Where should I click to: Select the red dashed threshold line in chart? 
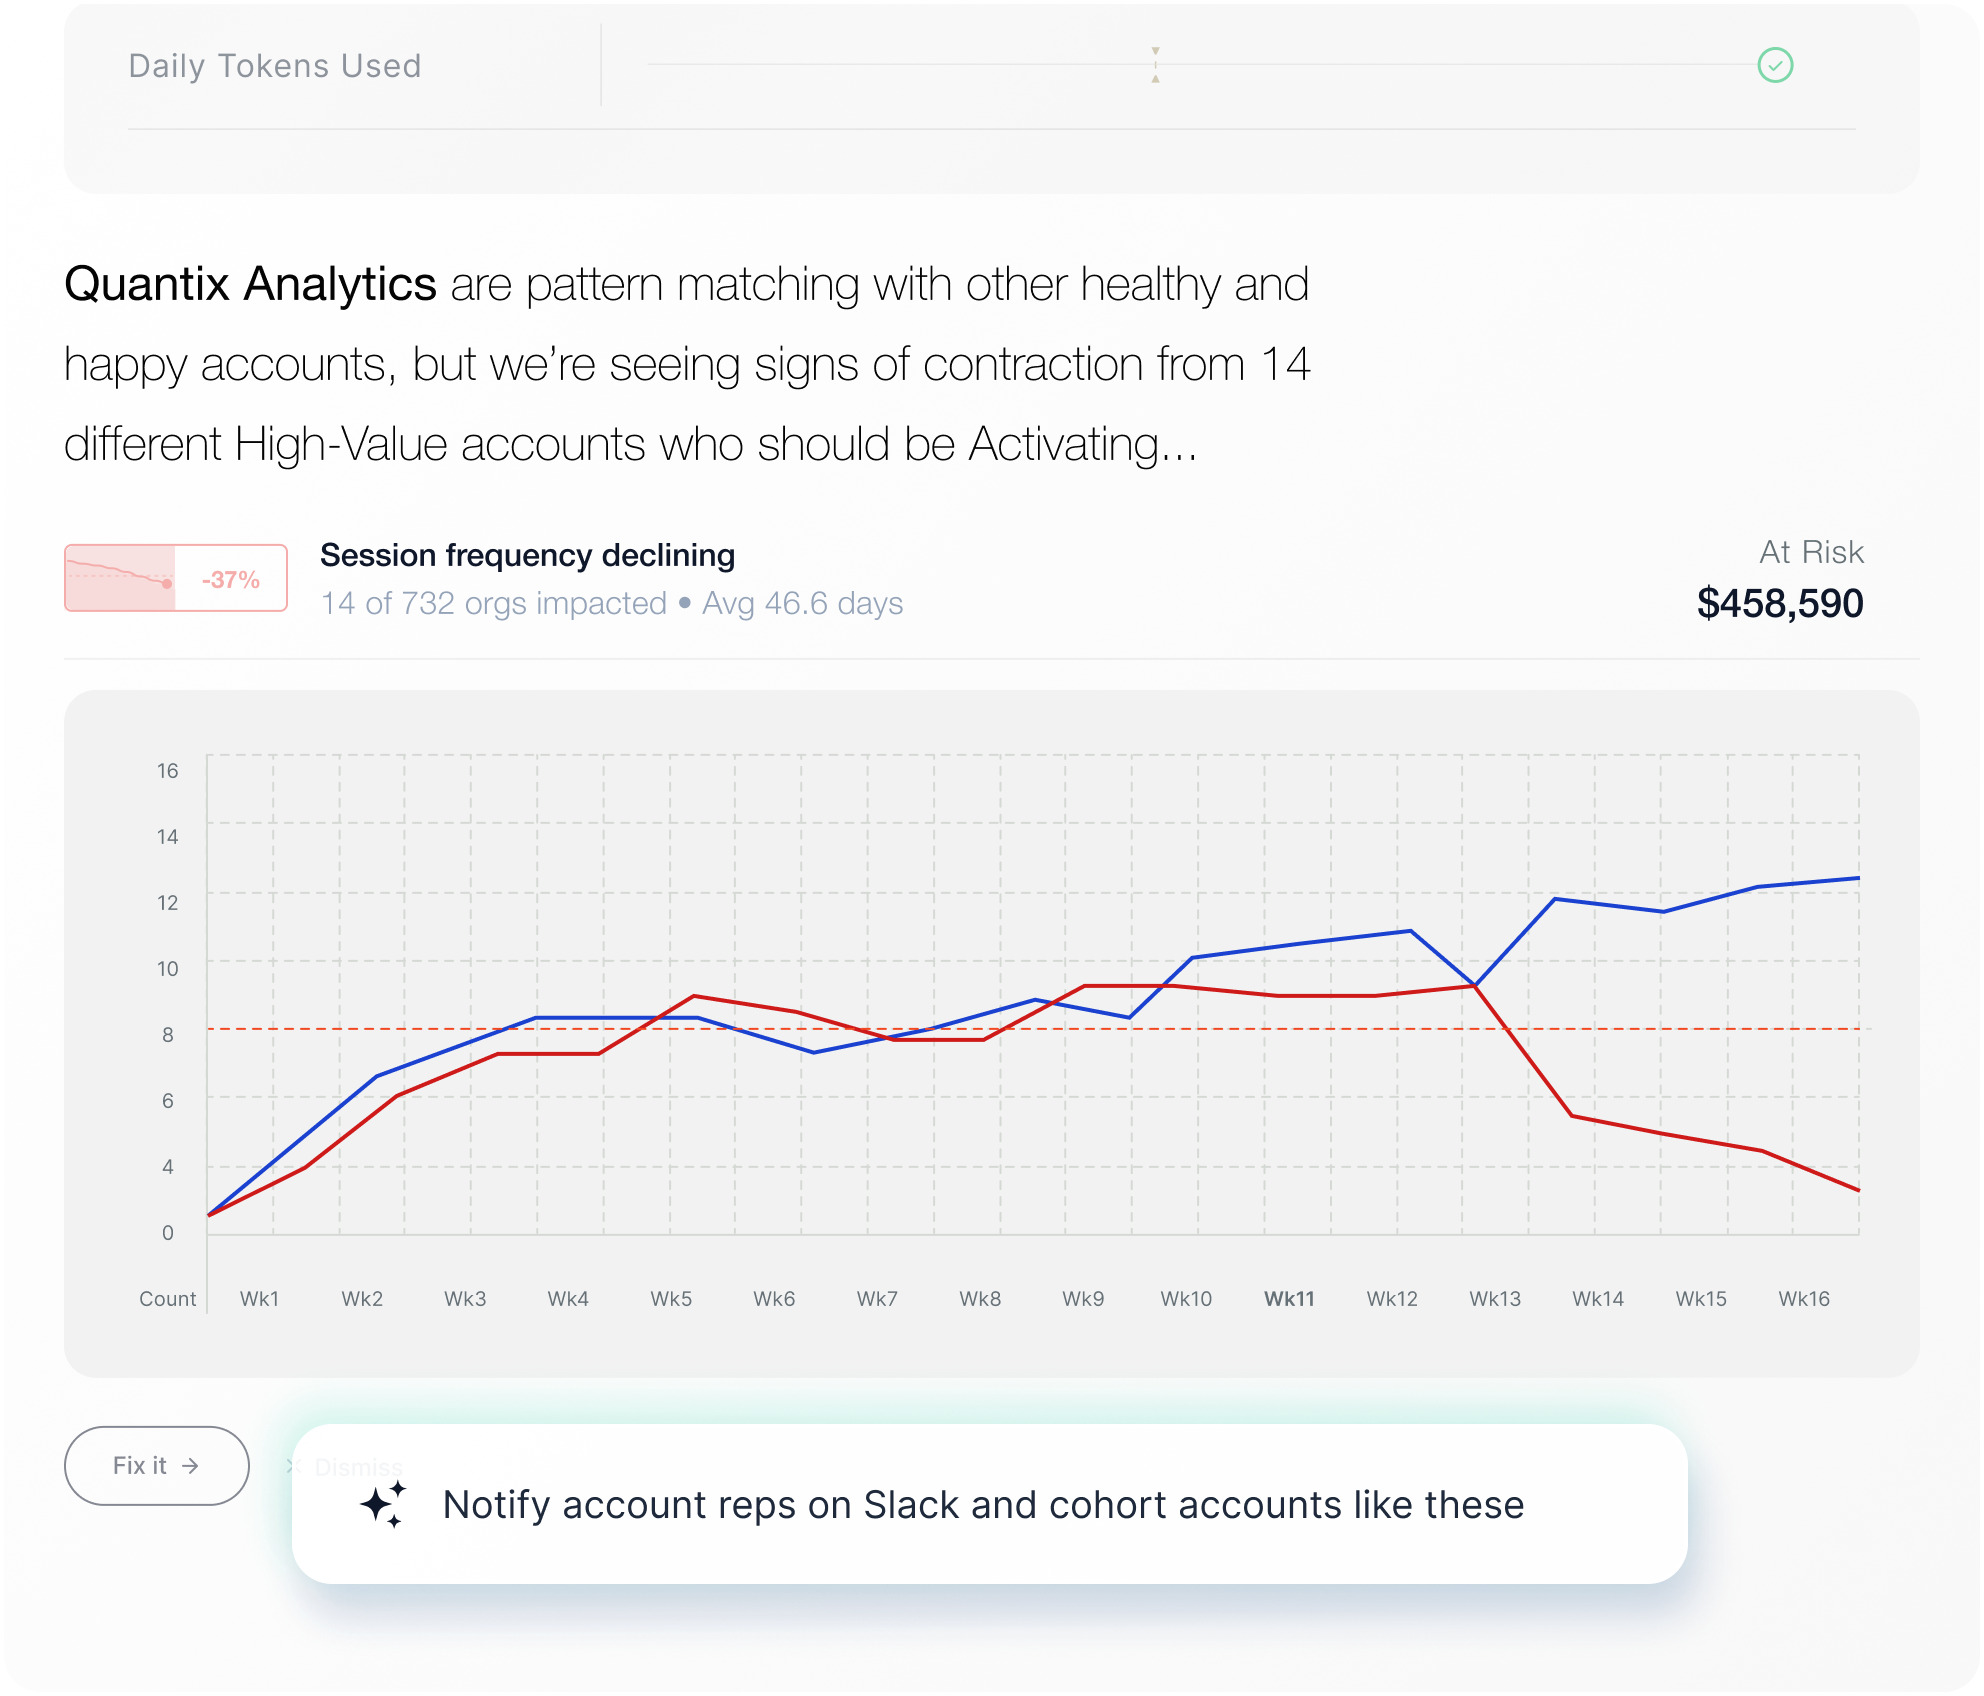pos(1035,1028)
